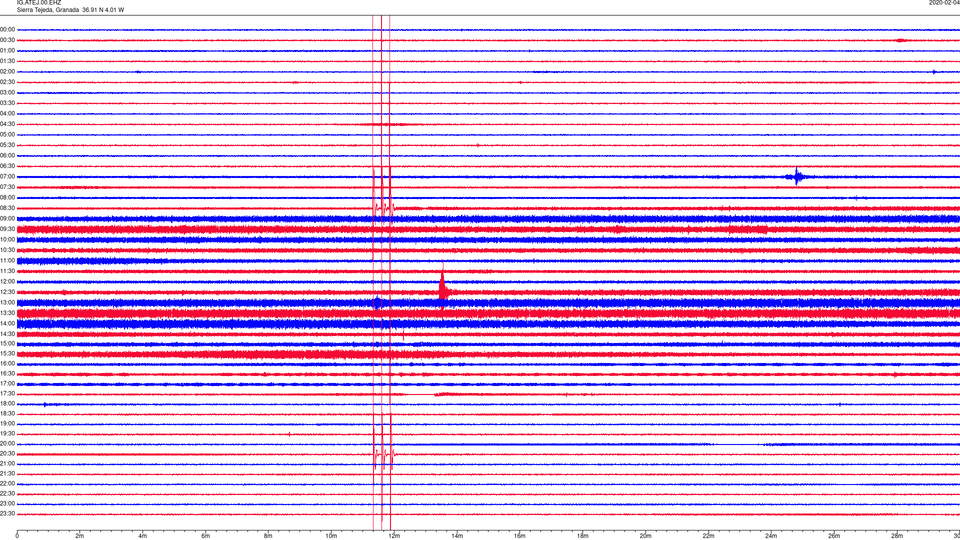
Task: Click the 24m tick on time axis
Action: (x=771, y=536)
